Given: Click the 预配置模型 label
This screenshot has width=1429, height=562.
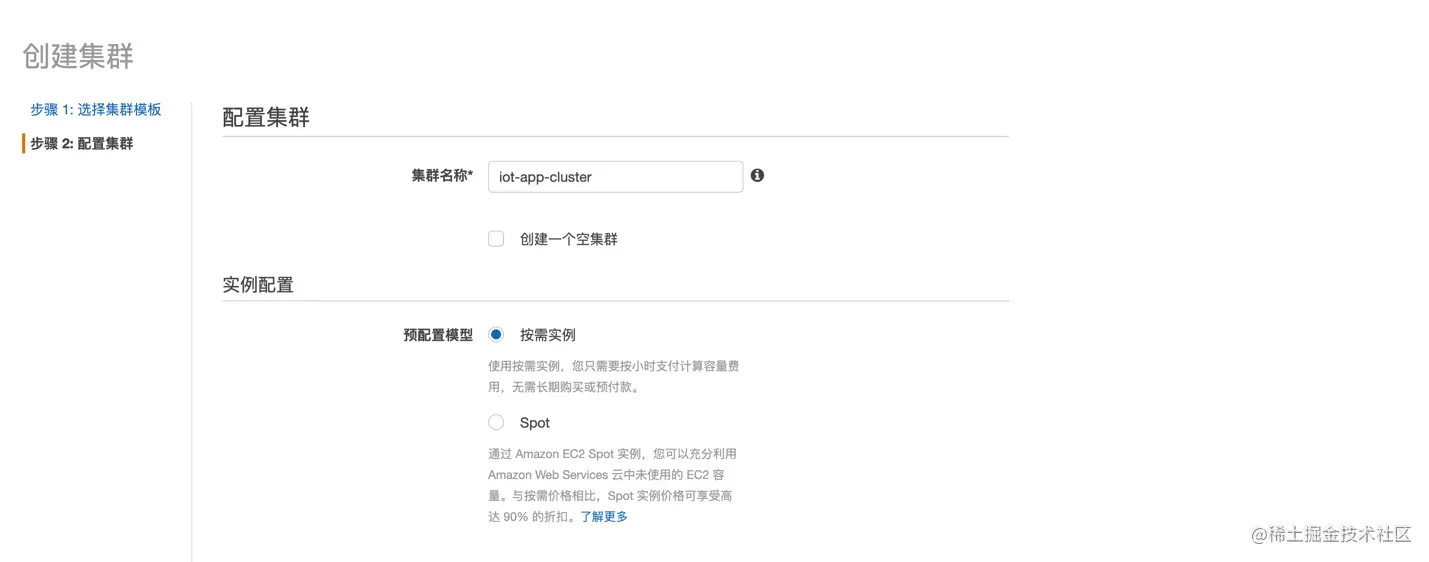Looking at the screenshot, I should pyautogui.click(x=438, y=336).
